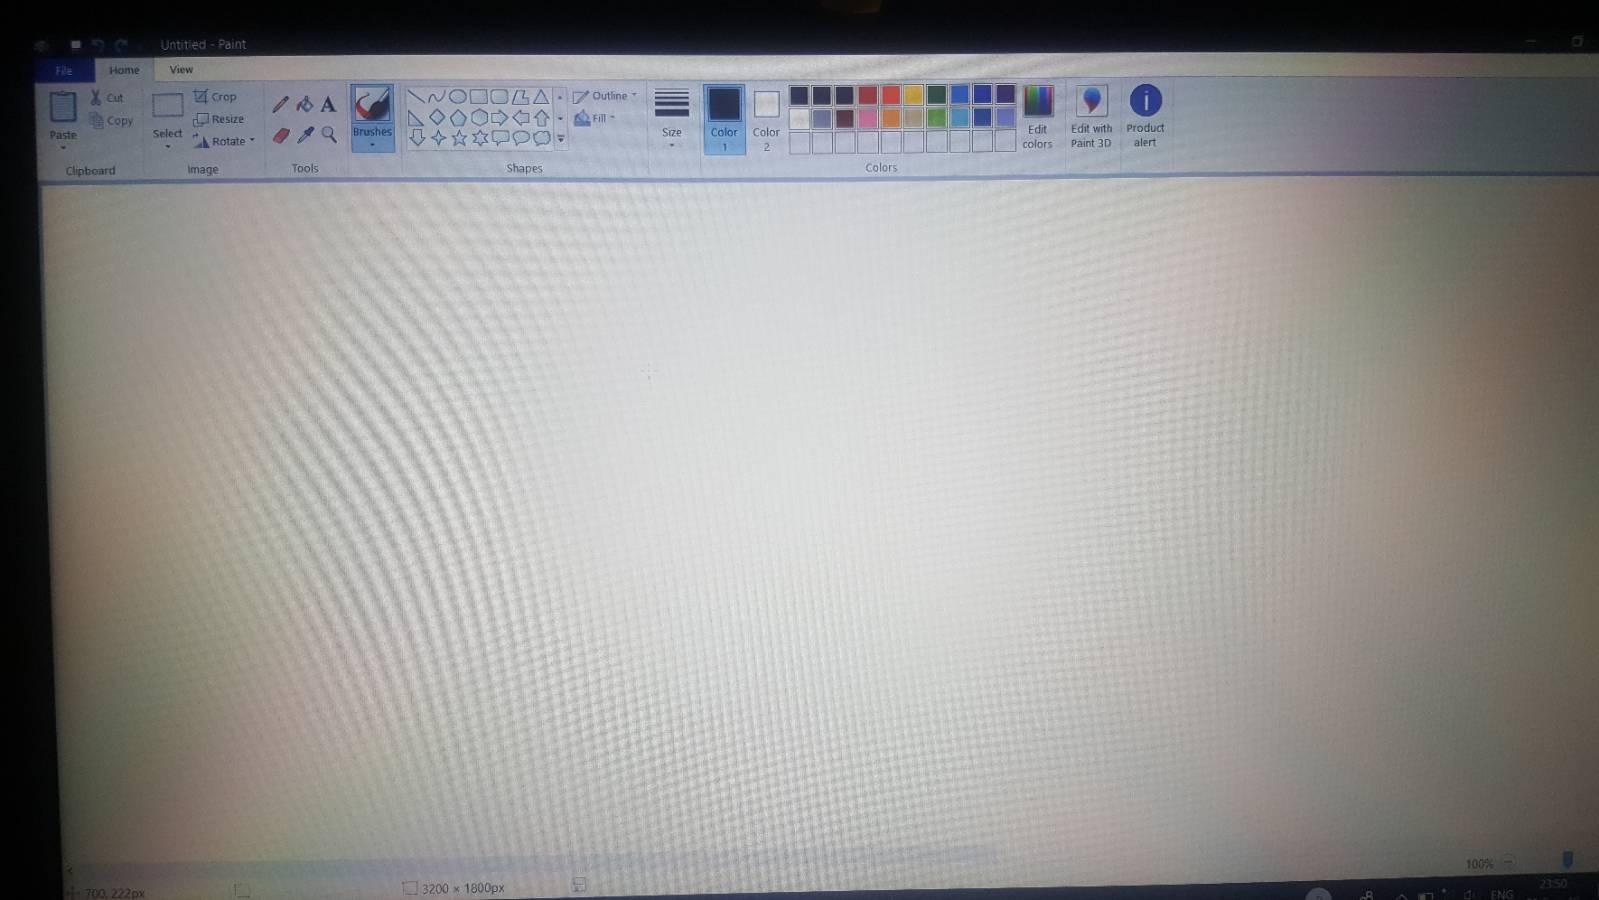Choose the Five-point star shape
1599x900 pixels.
pyautogui.click(x=459, y=138)
